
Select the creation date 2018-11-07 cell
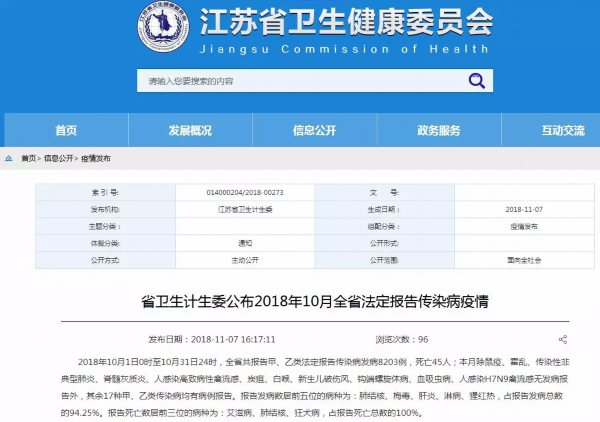pyautogui.click(x=524, y=210)
